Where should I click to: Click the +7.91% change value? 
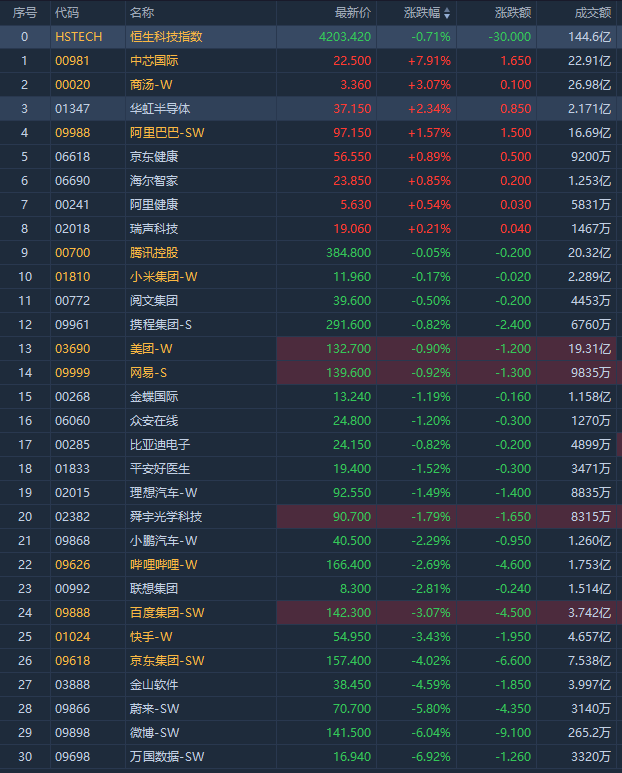pyautogui.click(x=429, y=61)
